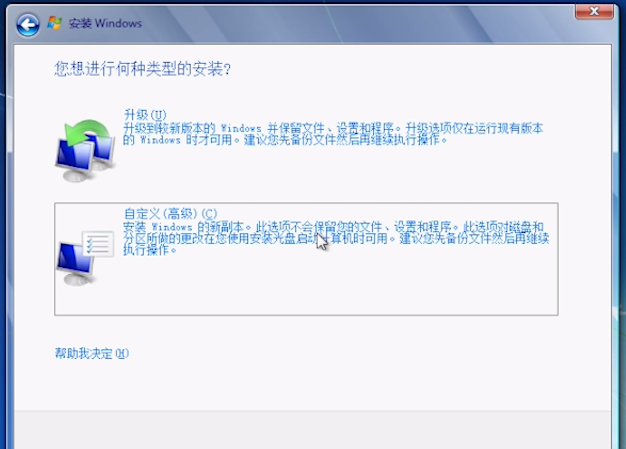Screen dimensions: 626x449
Task: Close the 安装 Windows setup window
Action: pos(594,11)
